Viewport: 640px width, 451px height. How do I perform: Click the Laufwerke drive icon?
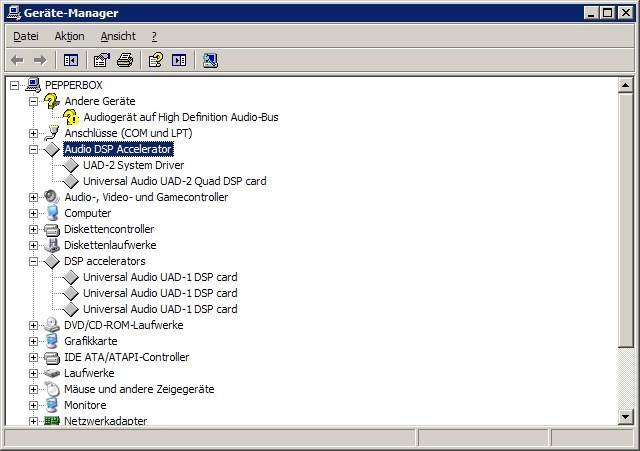52,373
